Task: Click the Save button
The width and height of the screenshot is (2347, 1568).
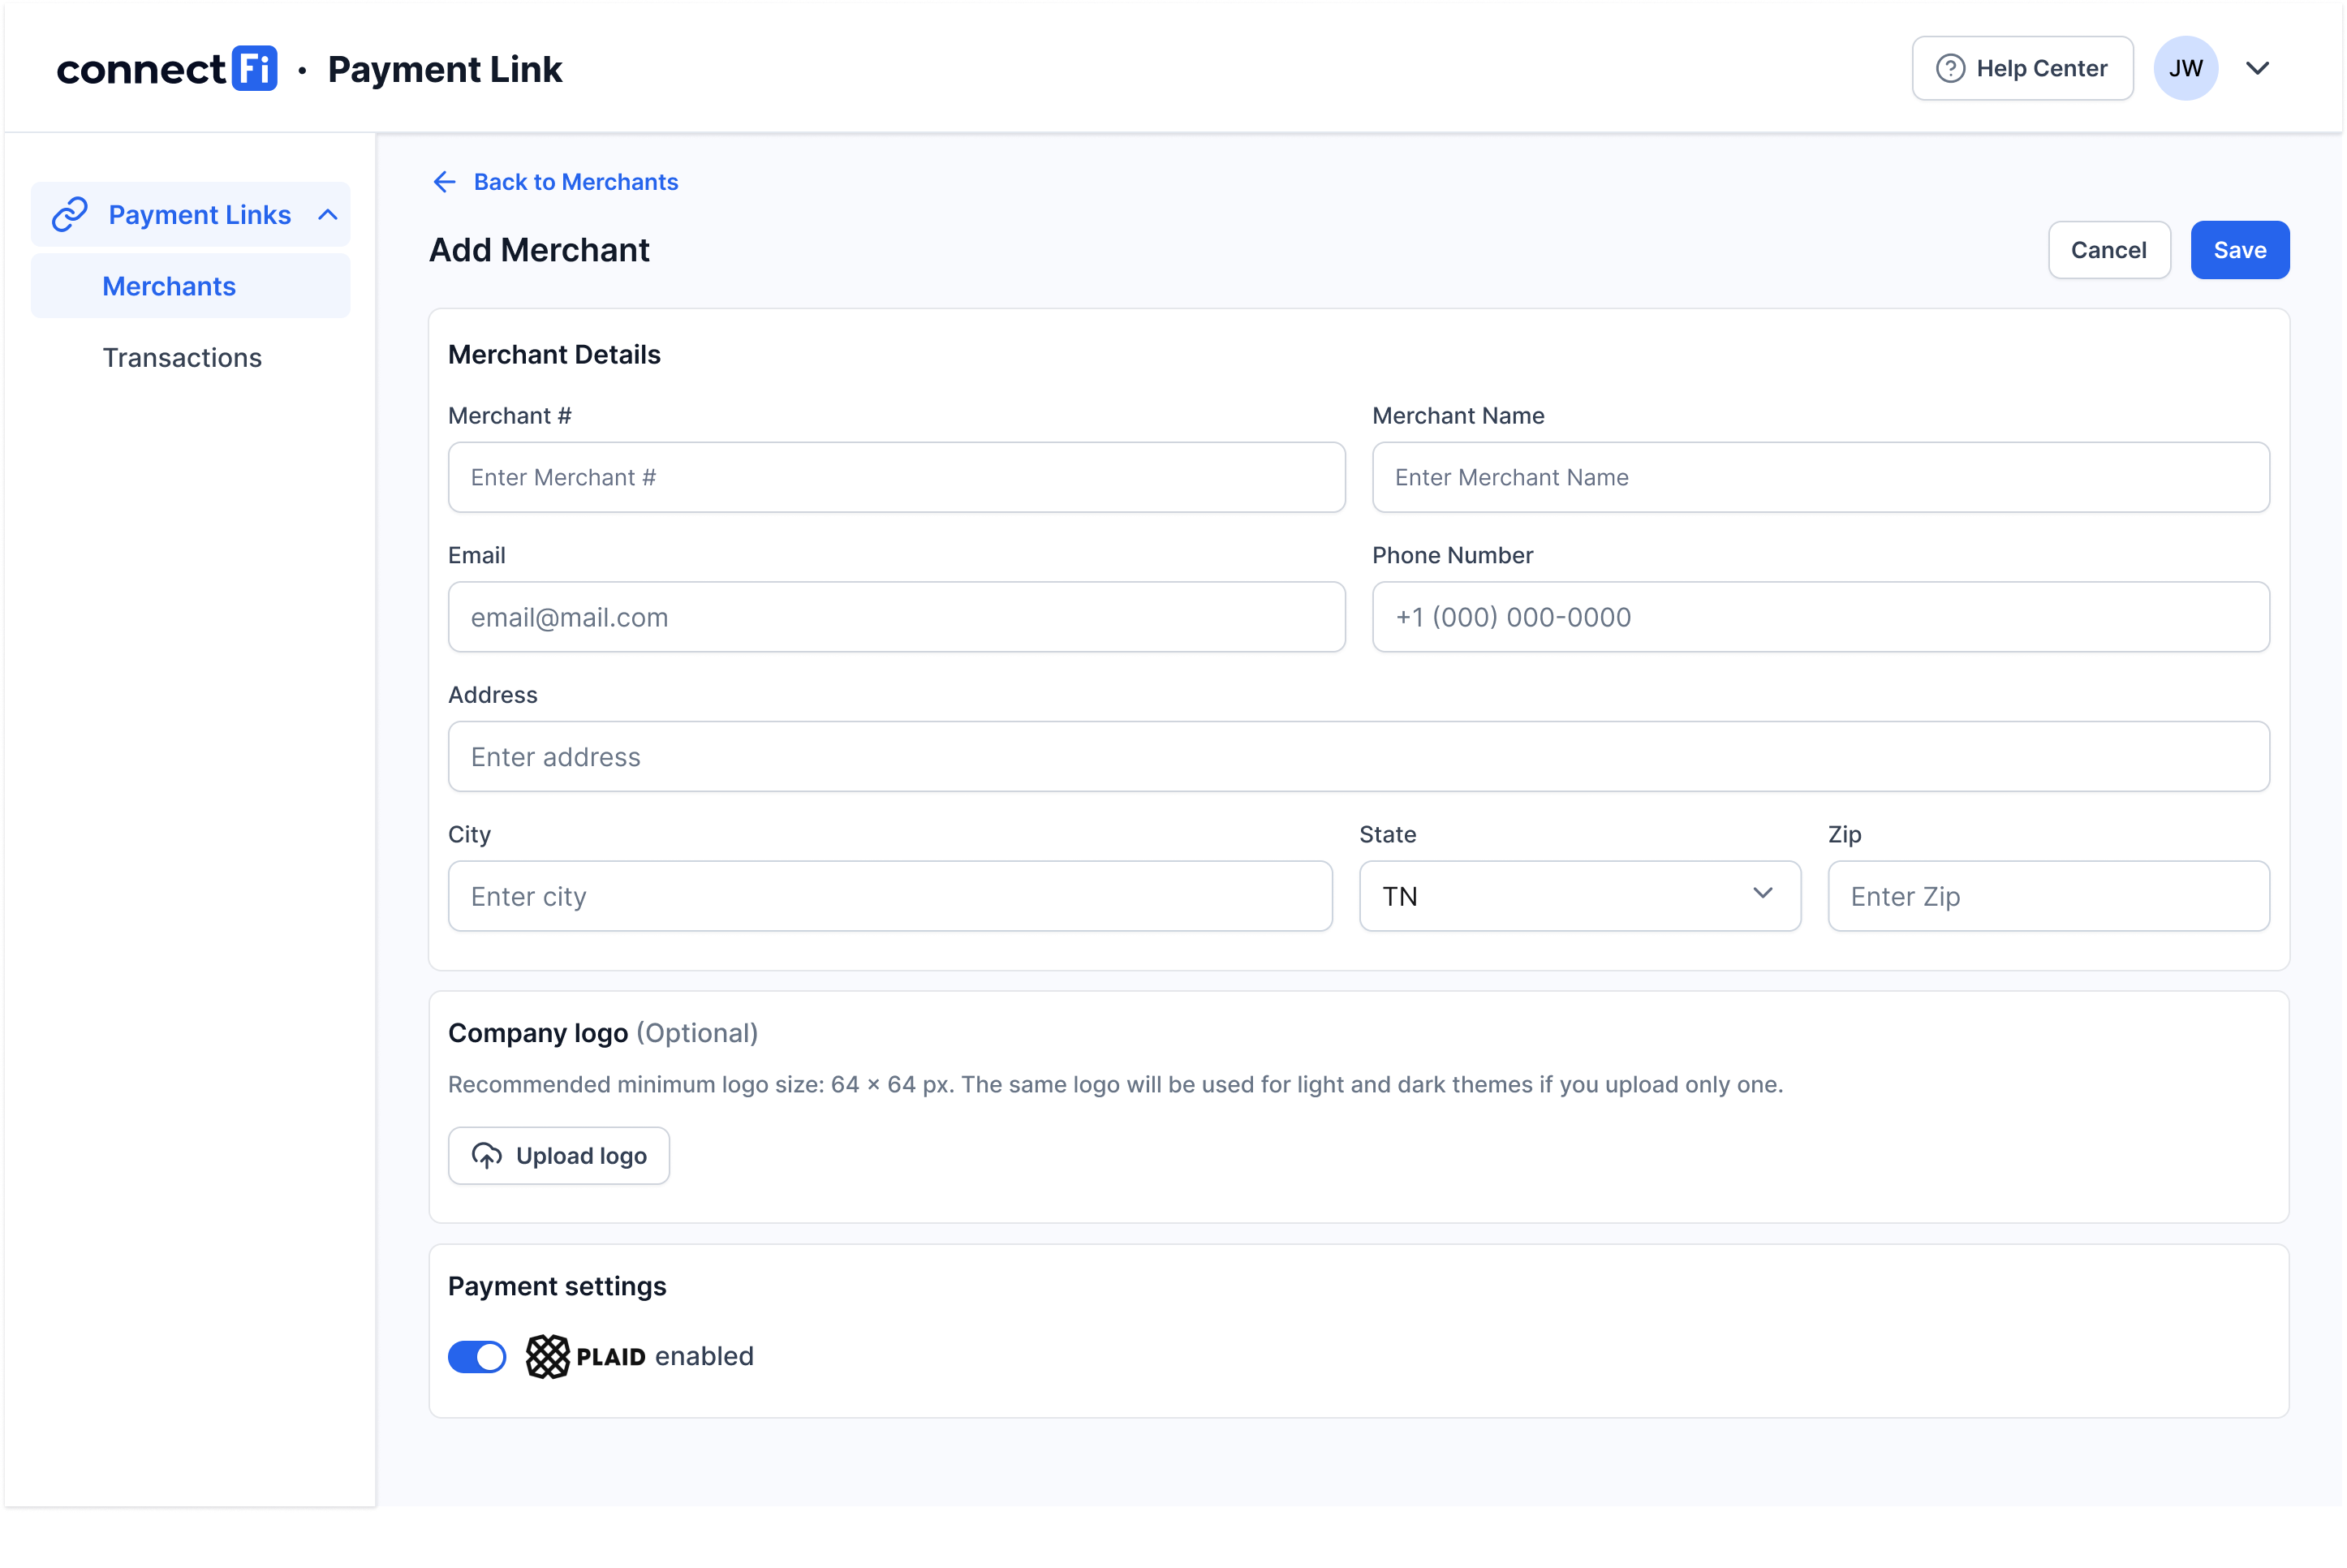Action: (2239, 250)
